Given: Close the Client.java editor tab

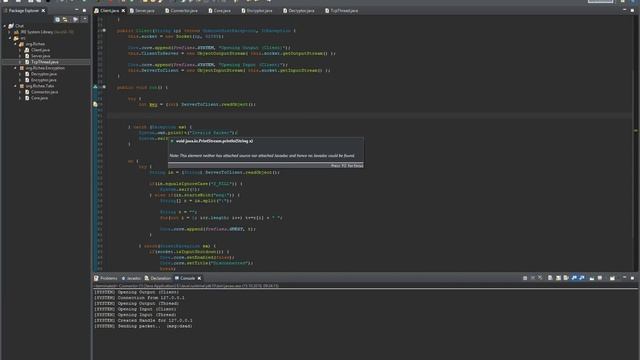Looking at the screenshot, I should [x=123, y=11].
